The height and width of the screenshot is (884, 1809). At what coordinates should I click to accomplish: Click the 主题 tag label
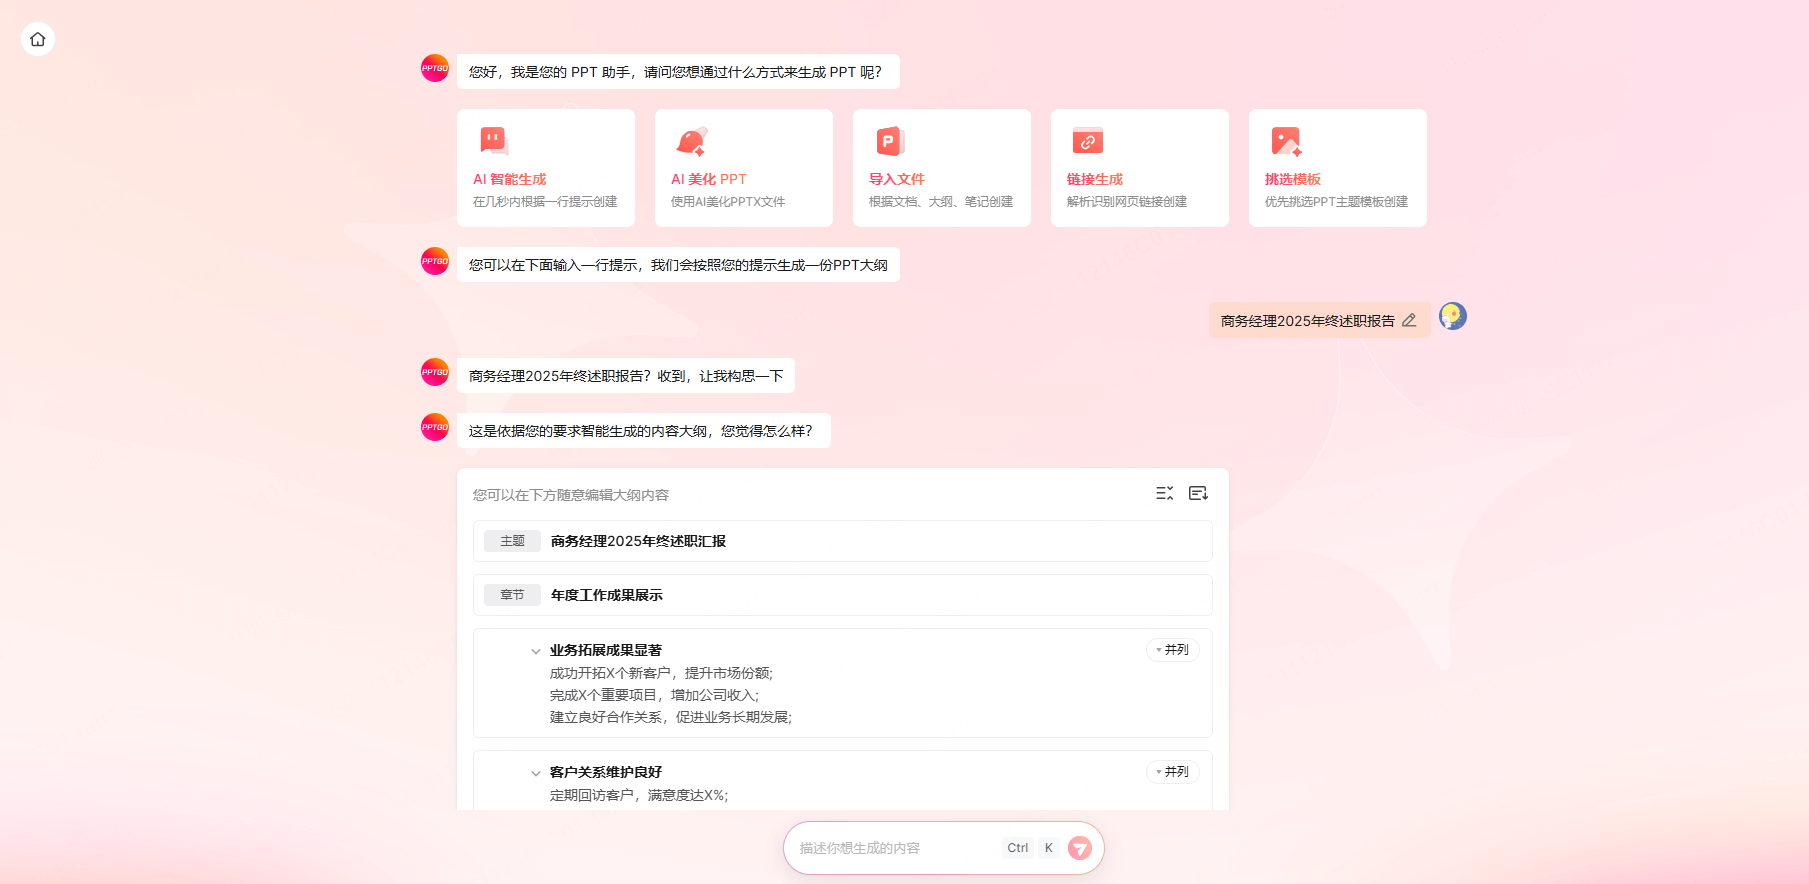pos(513,541)
